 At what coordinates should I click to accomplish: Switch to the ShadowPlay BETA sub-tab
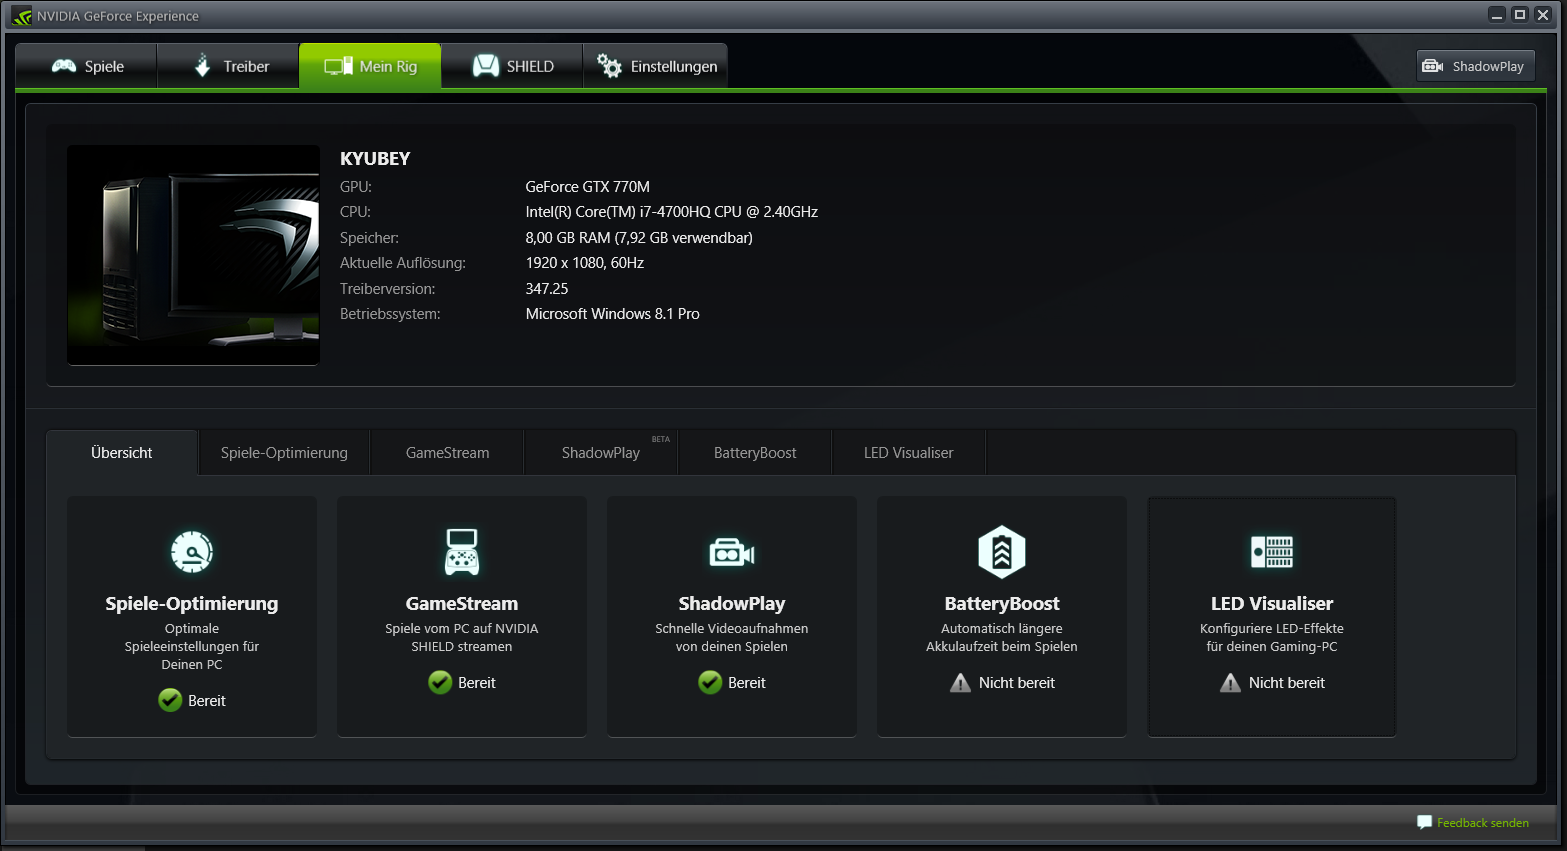[601, 453]
